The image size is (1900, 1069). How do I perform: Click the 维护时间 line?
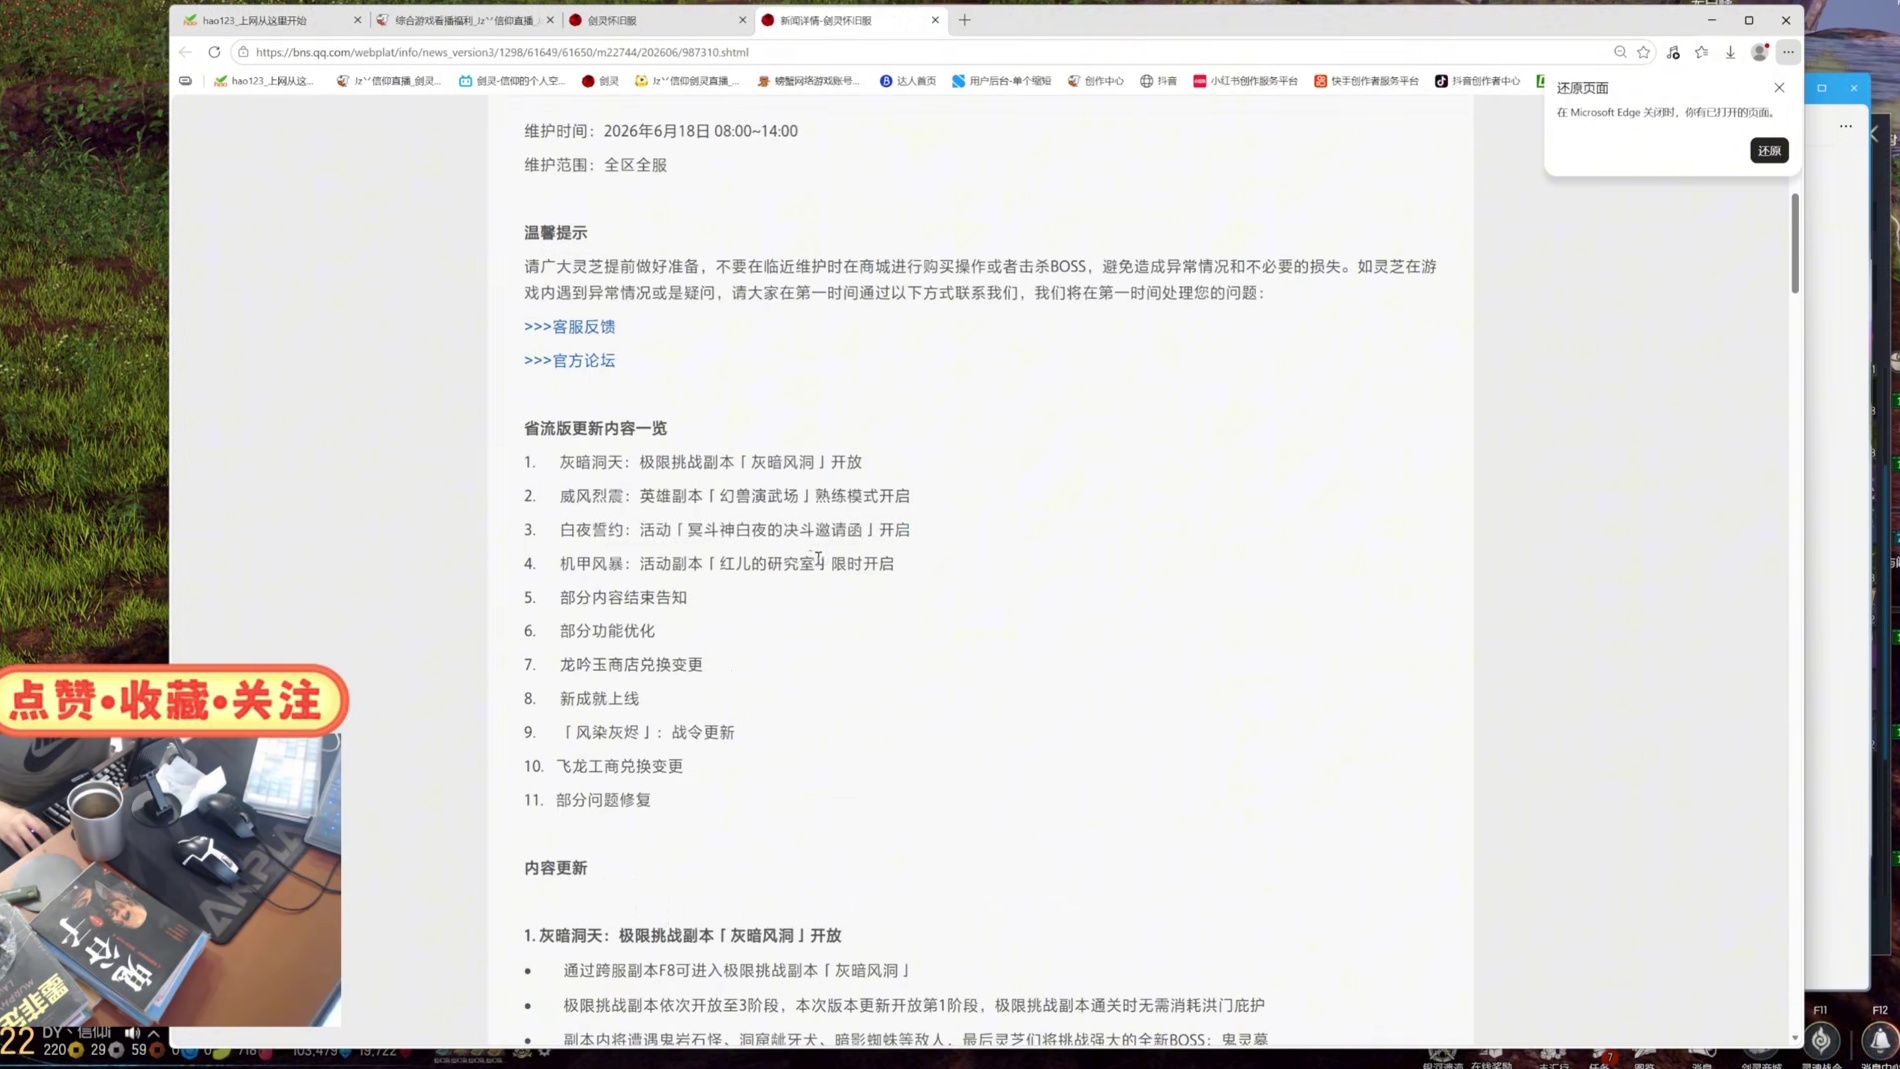661,131
